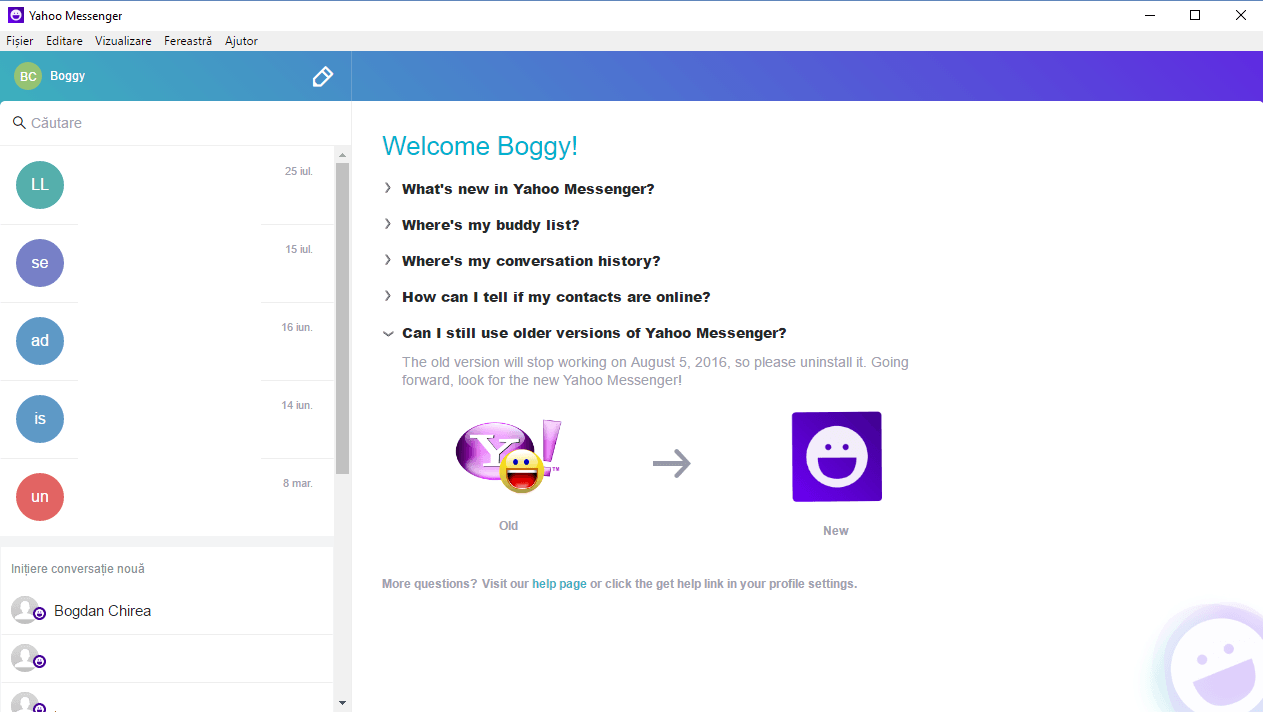This screenshot has height=715, width=1263.
Task: Open conversation with se avatar
Action: [40, 263]
